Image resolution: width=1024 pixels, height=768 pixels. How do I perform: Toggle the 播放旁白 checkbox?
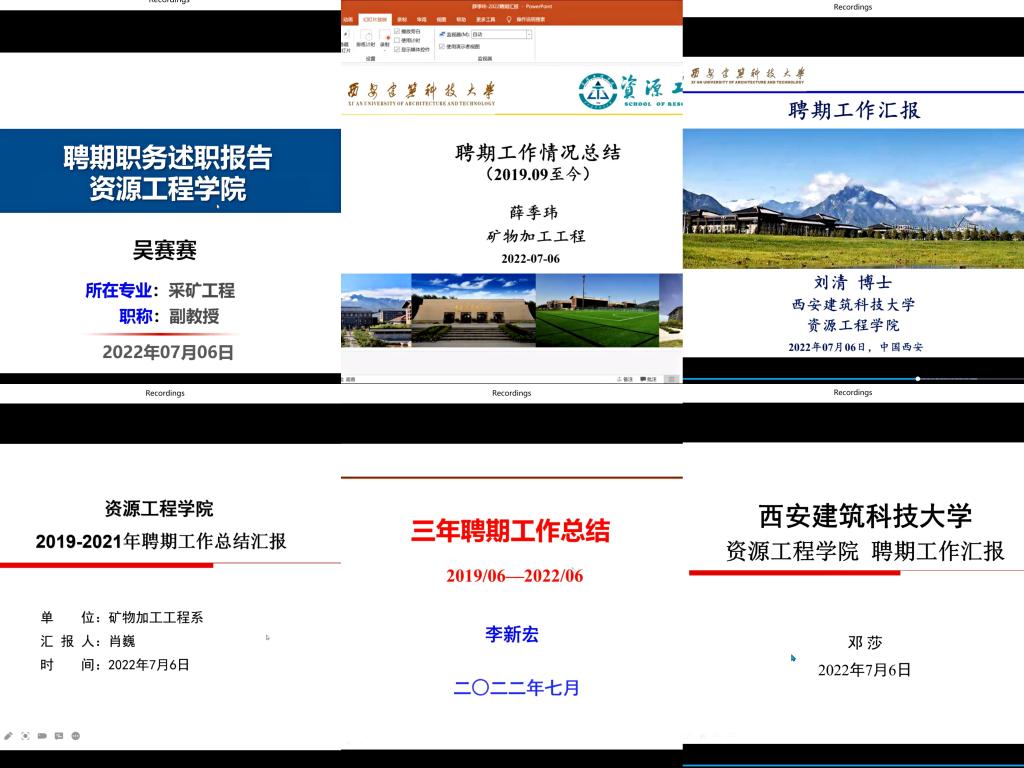tap(397, 31)
